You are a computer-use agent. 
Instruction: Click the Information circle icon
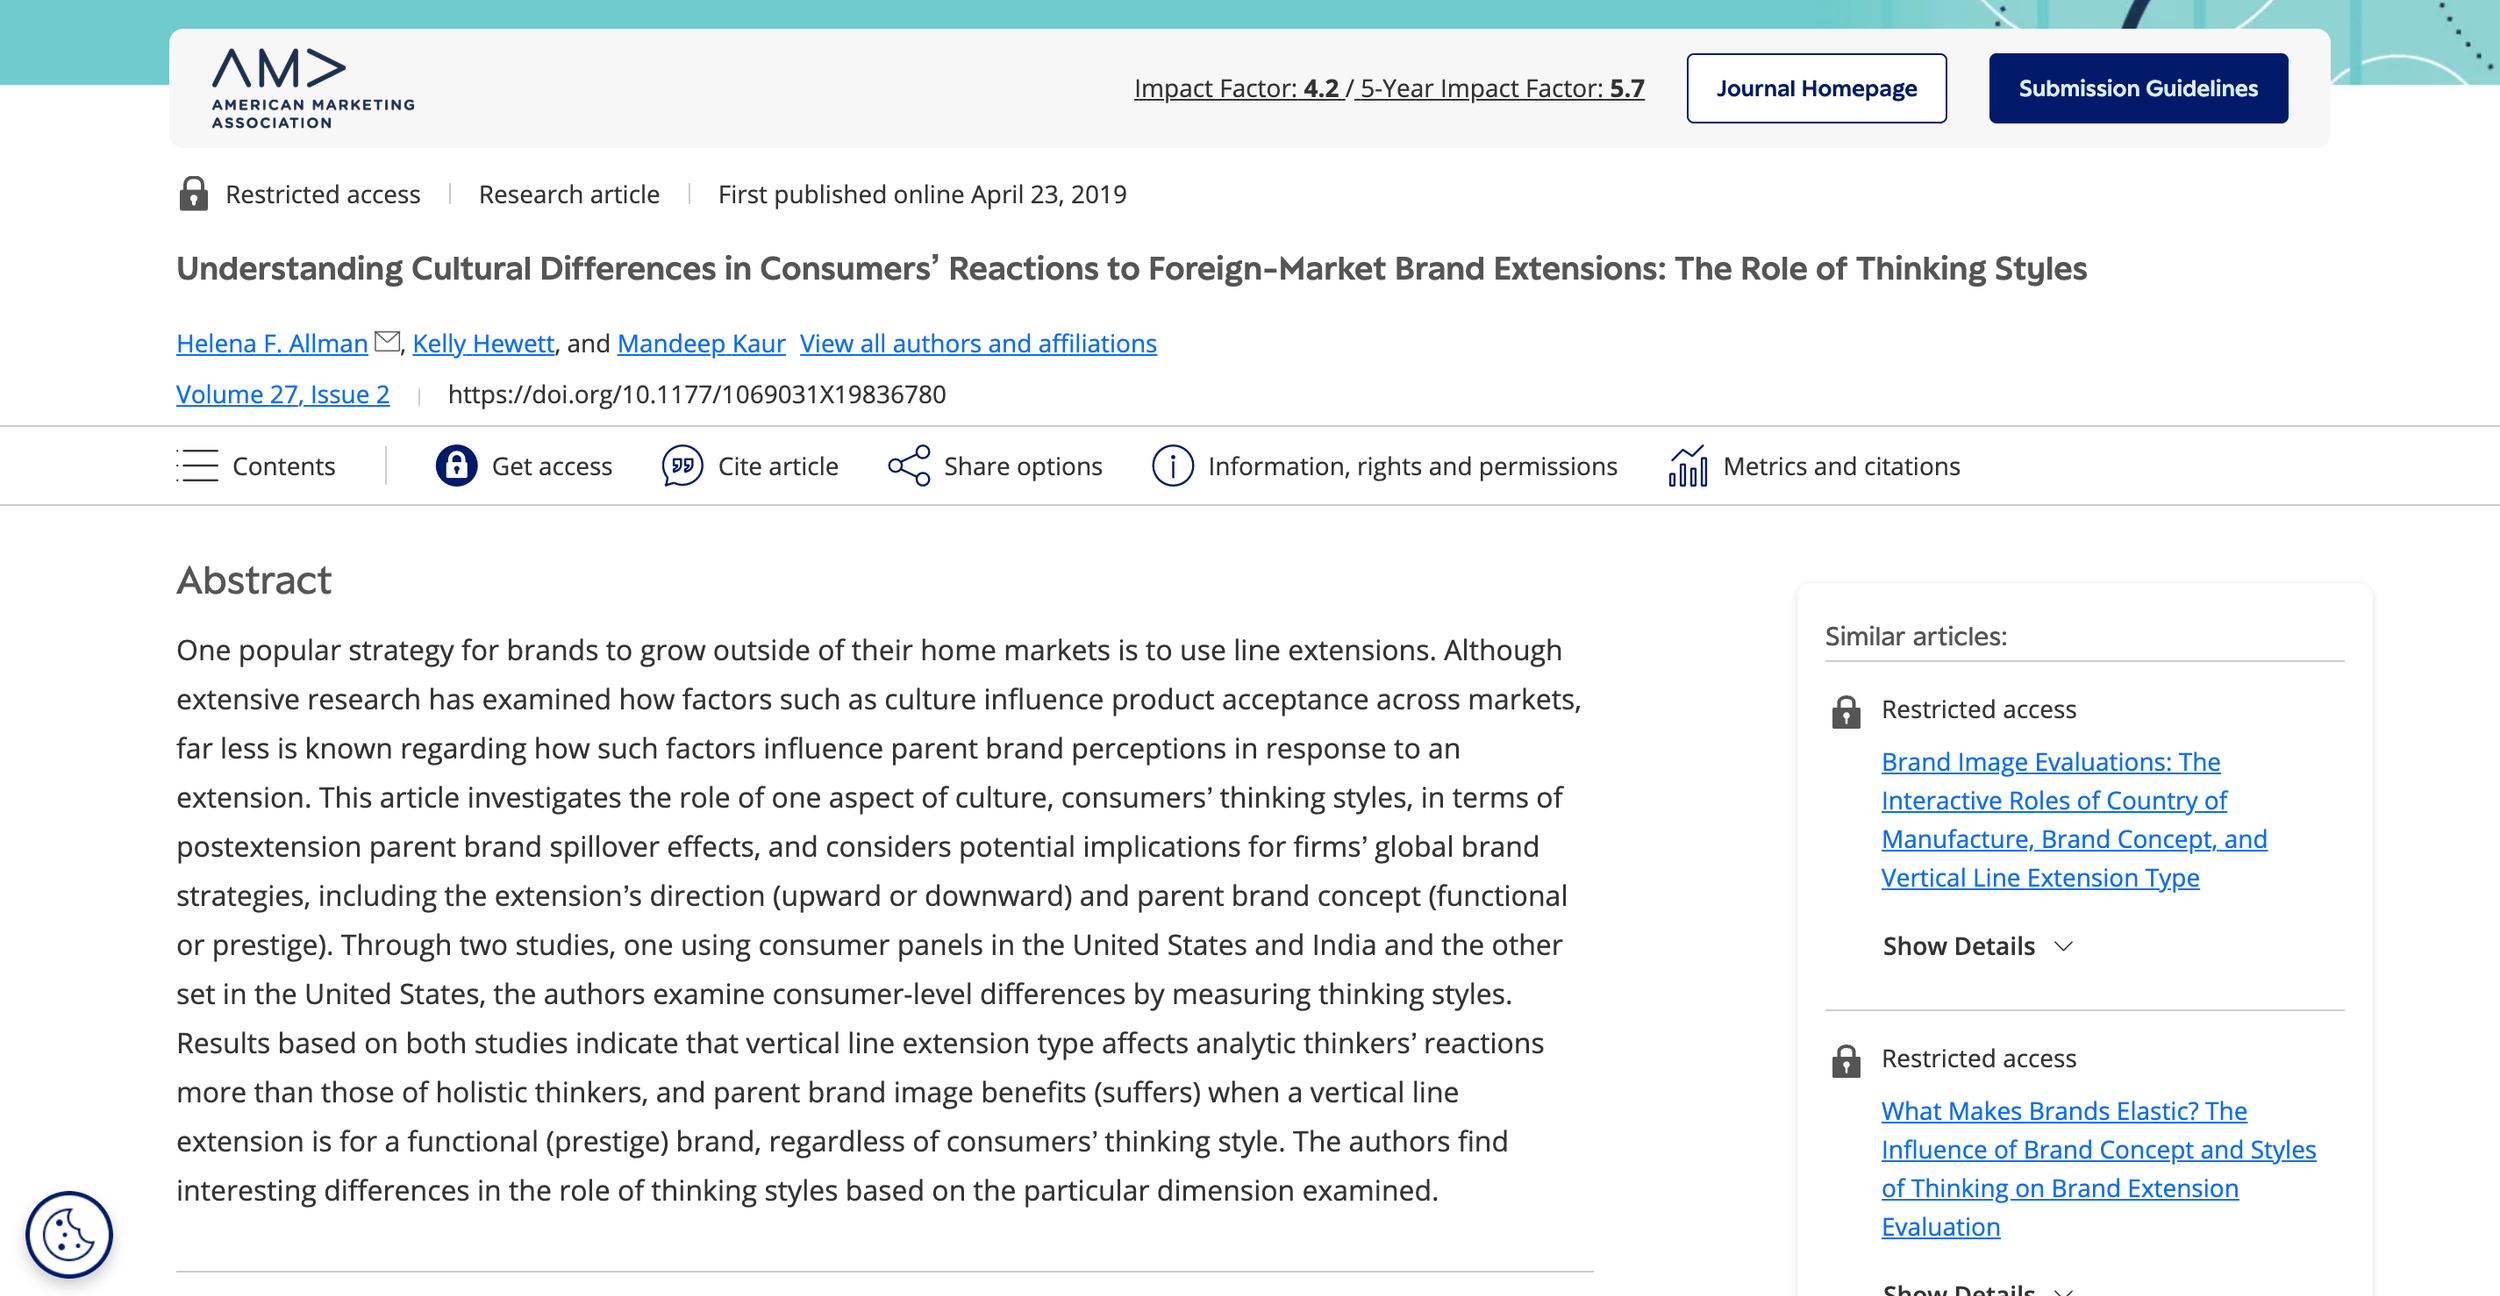[x=1172, y=466]
